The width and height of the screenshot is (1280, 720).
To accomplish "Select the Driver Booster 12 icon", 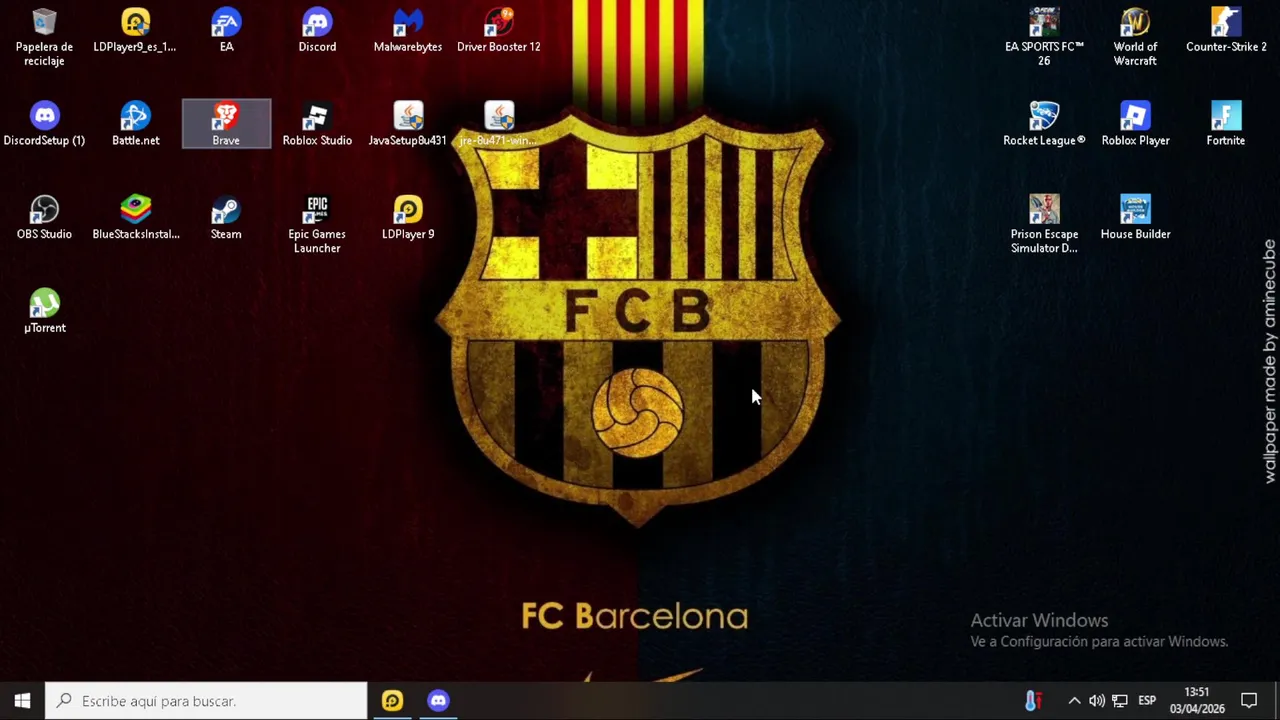I will [x=499, y=30].
